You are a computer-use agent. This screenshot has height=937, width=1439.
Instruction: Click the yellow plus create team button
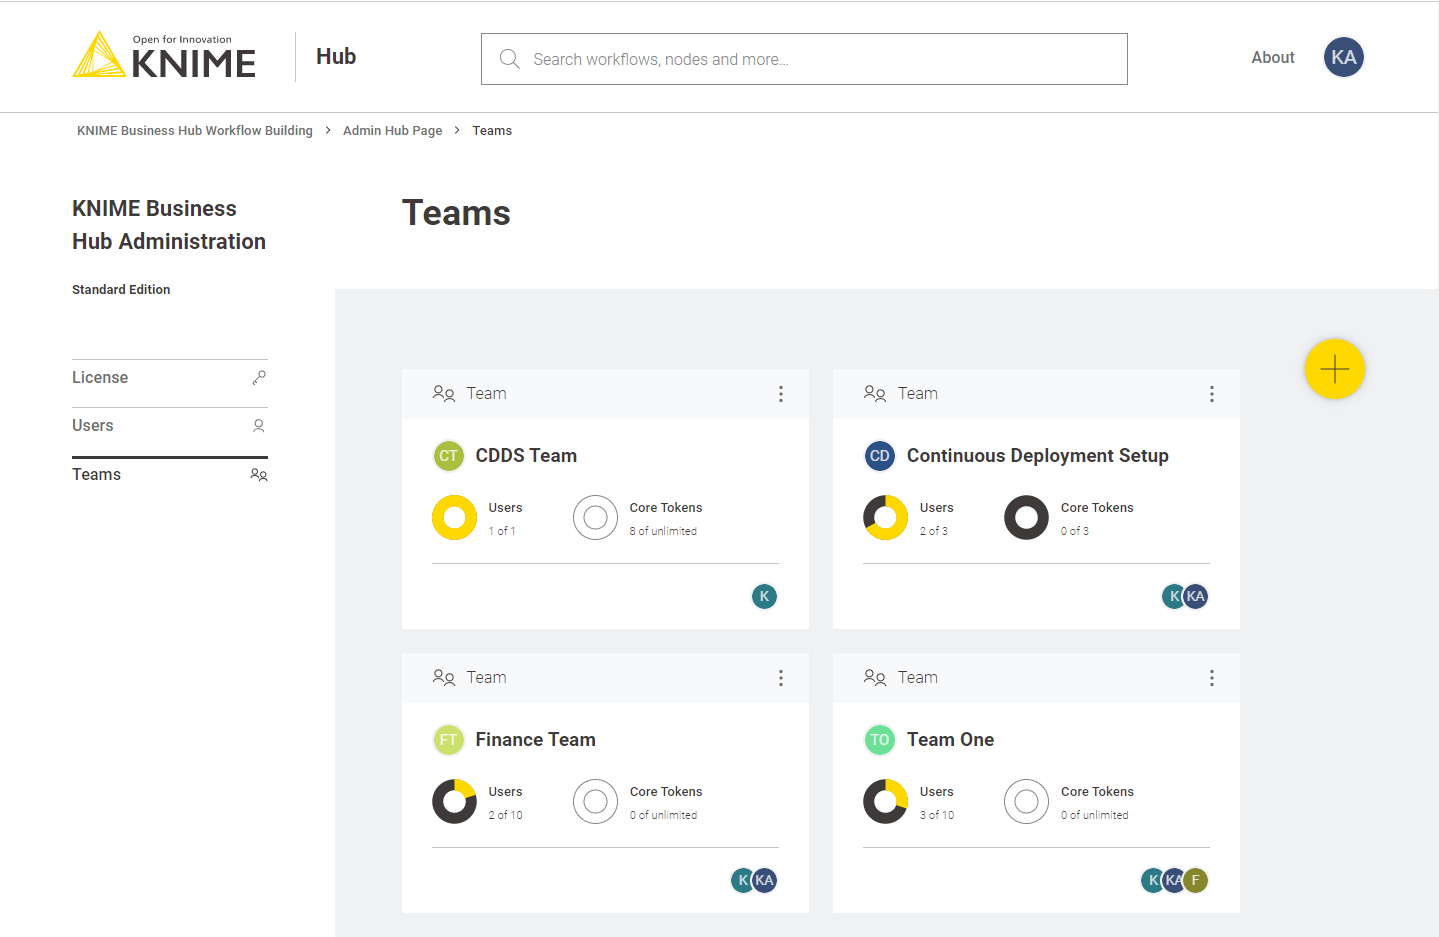[1334, 369]
